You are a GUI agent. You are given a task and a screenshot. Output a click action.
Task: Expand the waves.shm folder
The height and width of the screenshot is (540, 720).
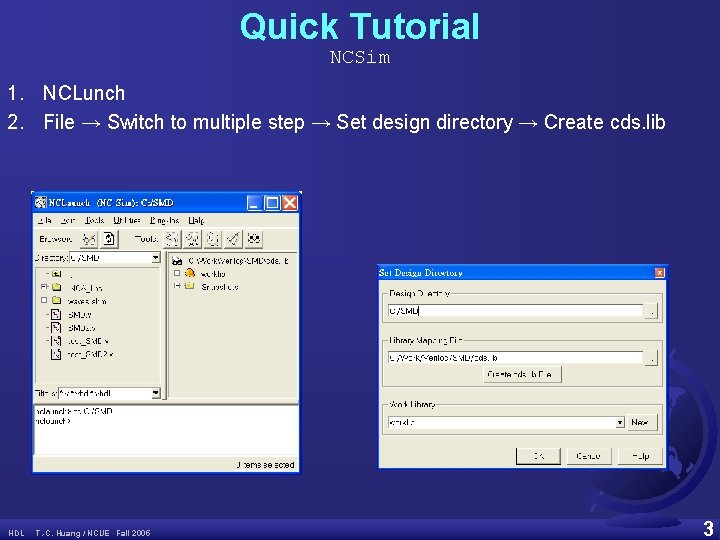[44, 300]
